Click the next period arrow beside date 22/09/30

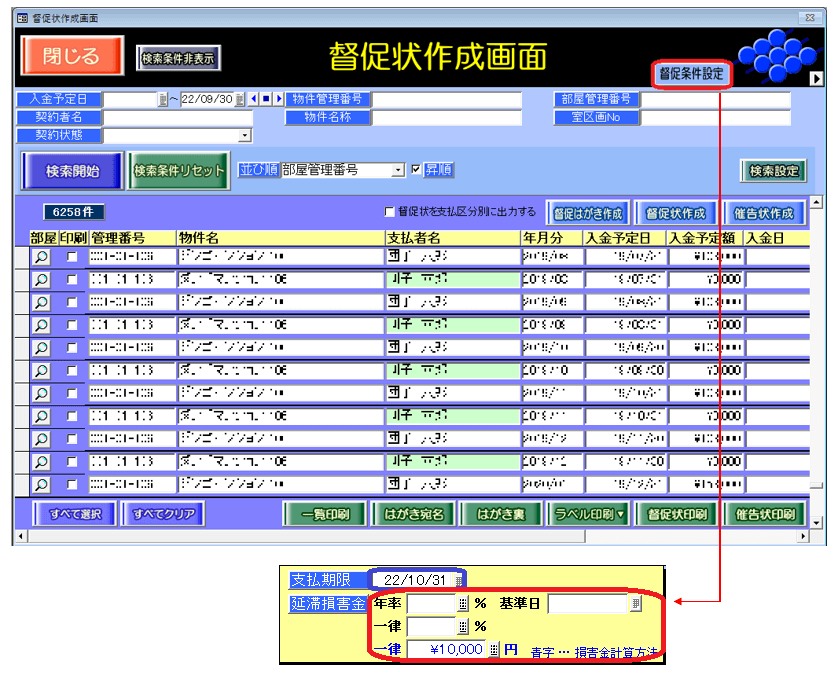277,99
